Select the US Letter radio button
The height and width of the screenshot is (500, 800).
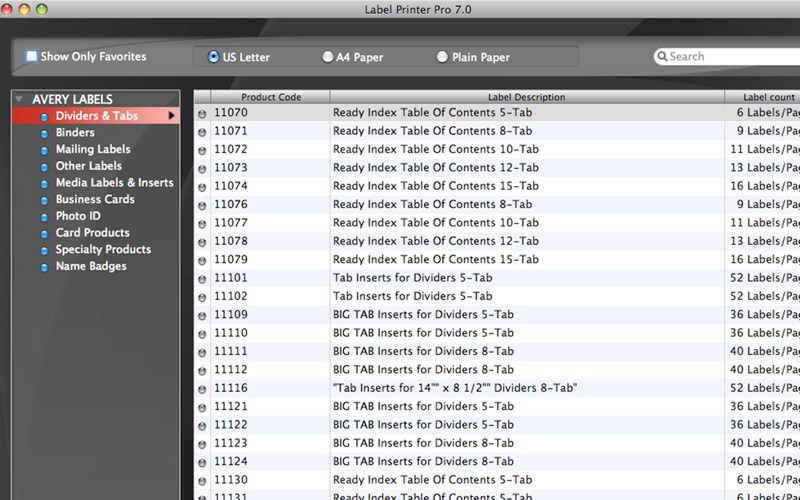(x=214, y=57)
